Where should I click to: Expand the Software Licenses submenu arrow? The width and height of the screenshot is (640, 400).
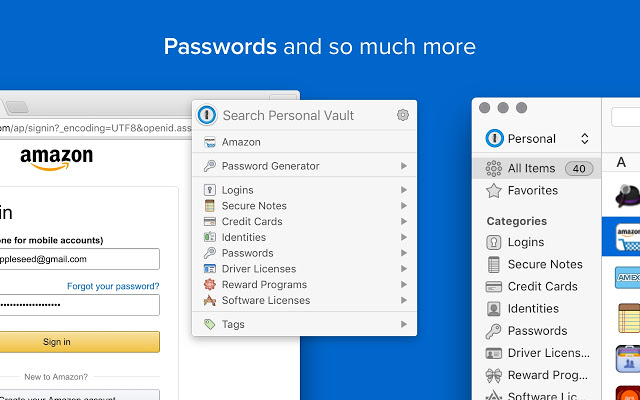pos(404,300)
